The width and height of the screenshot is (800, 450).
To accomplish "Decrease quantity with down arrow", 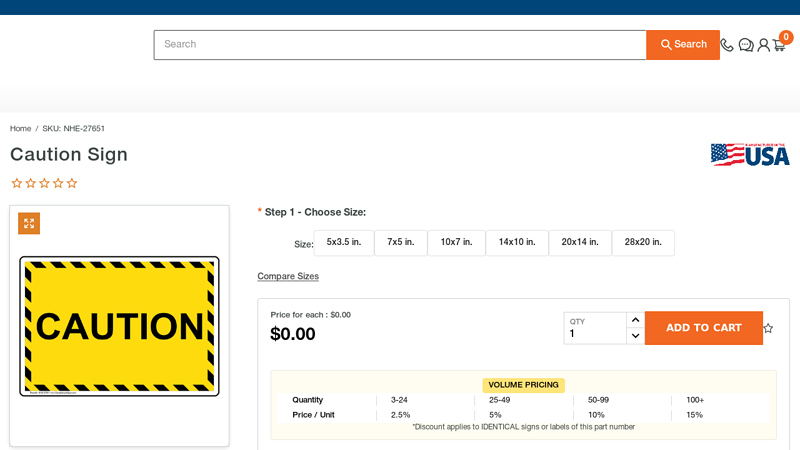I will point(635,336).
